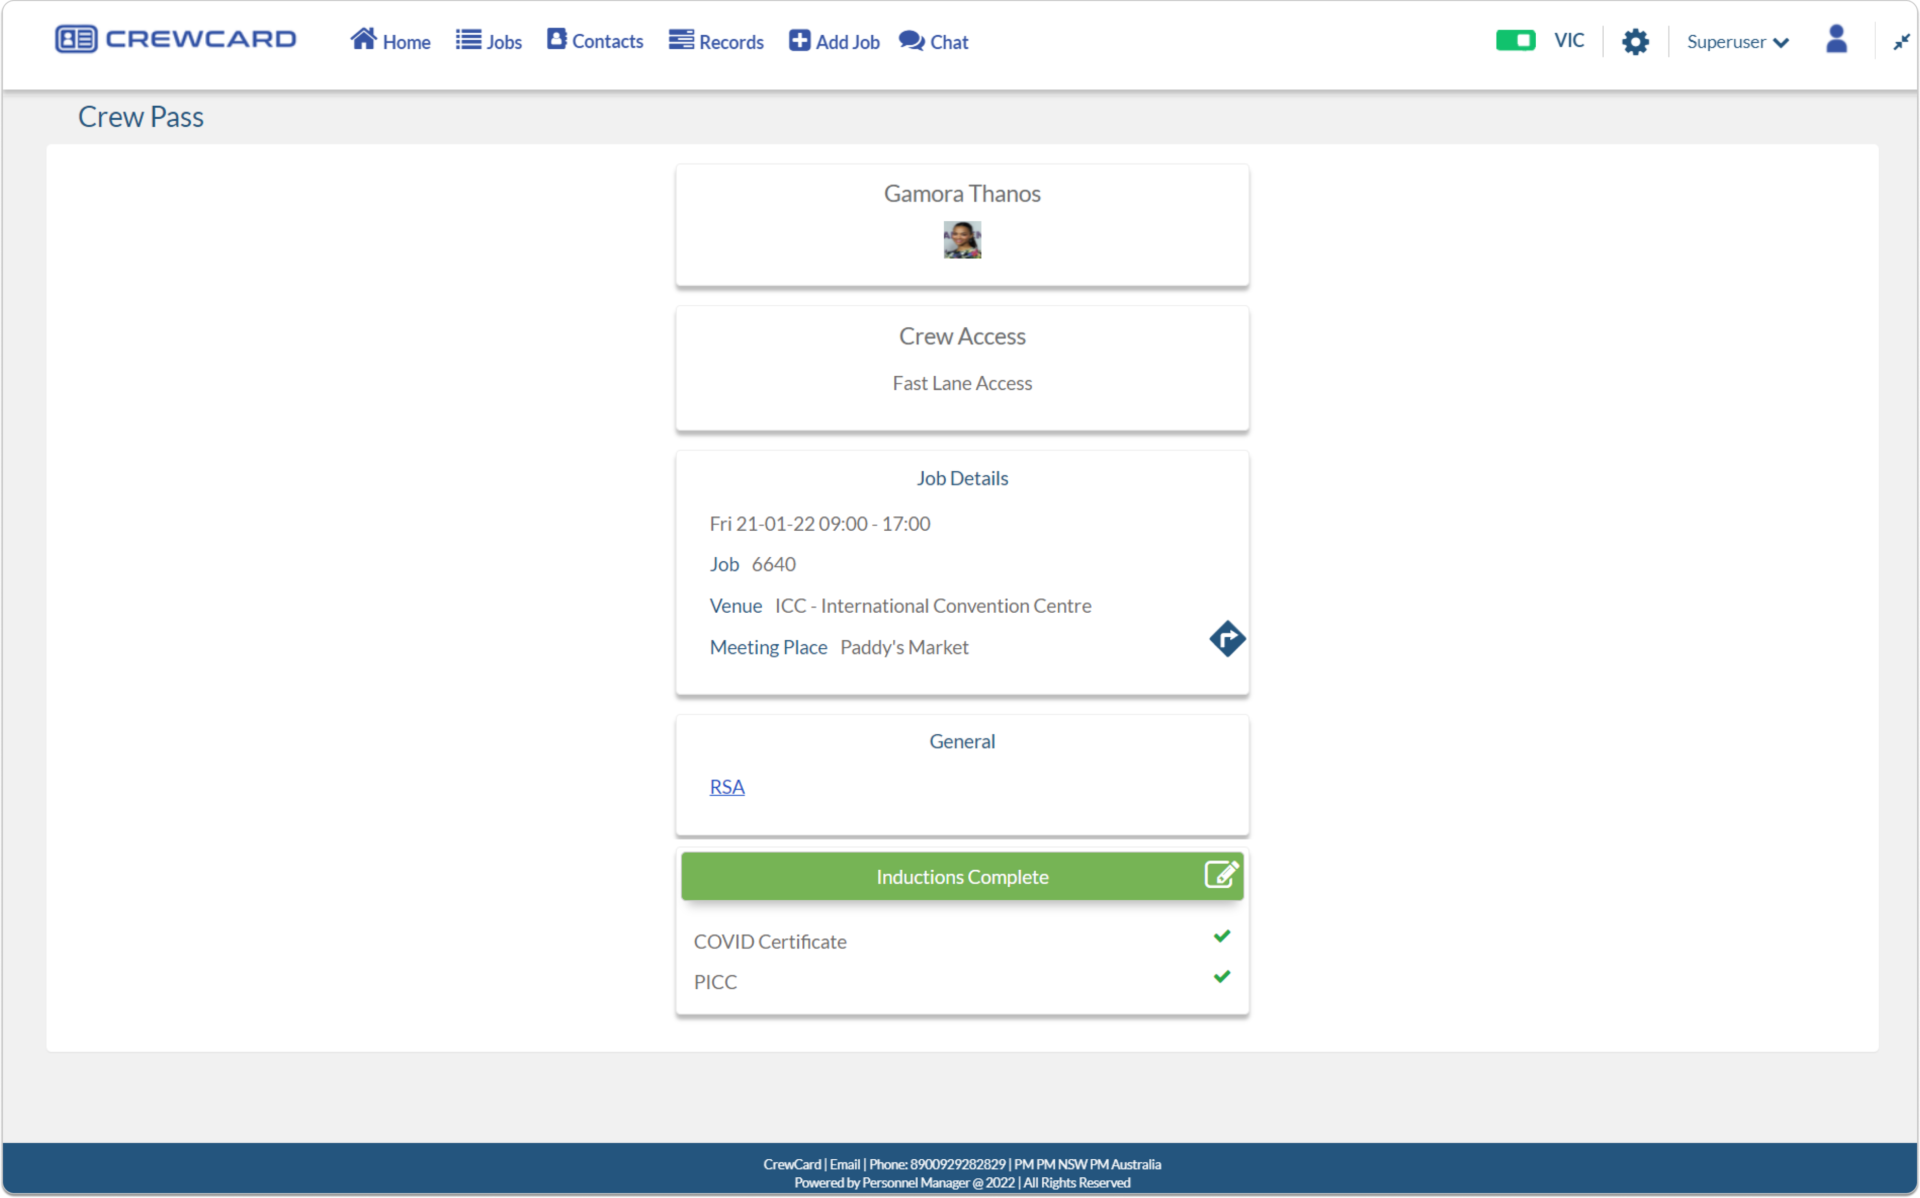Image resolution: width=1920 pixels, height=1198 pixels.
Task: Open the settings gear icon
Action: pos(1635,42)
